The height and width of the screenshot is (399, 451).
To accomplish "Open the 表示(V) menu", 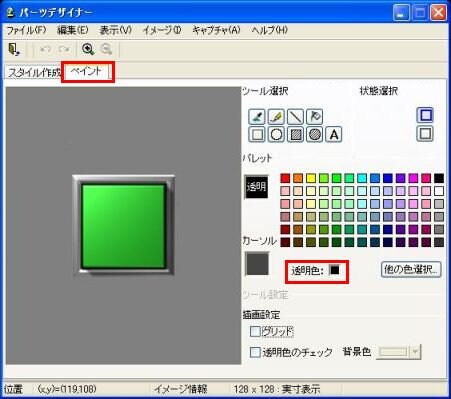I will click(x=116, y=30).
